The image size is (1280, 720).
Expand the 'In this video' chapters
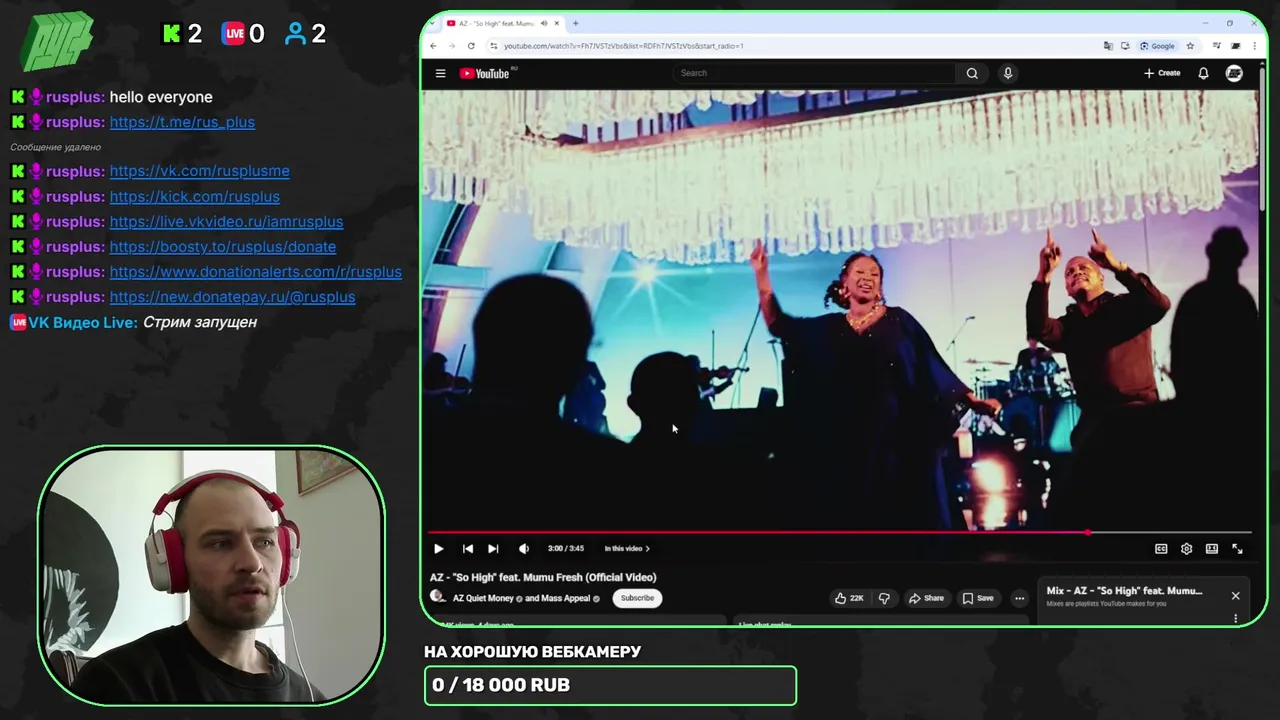click(x=627, y=548)
